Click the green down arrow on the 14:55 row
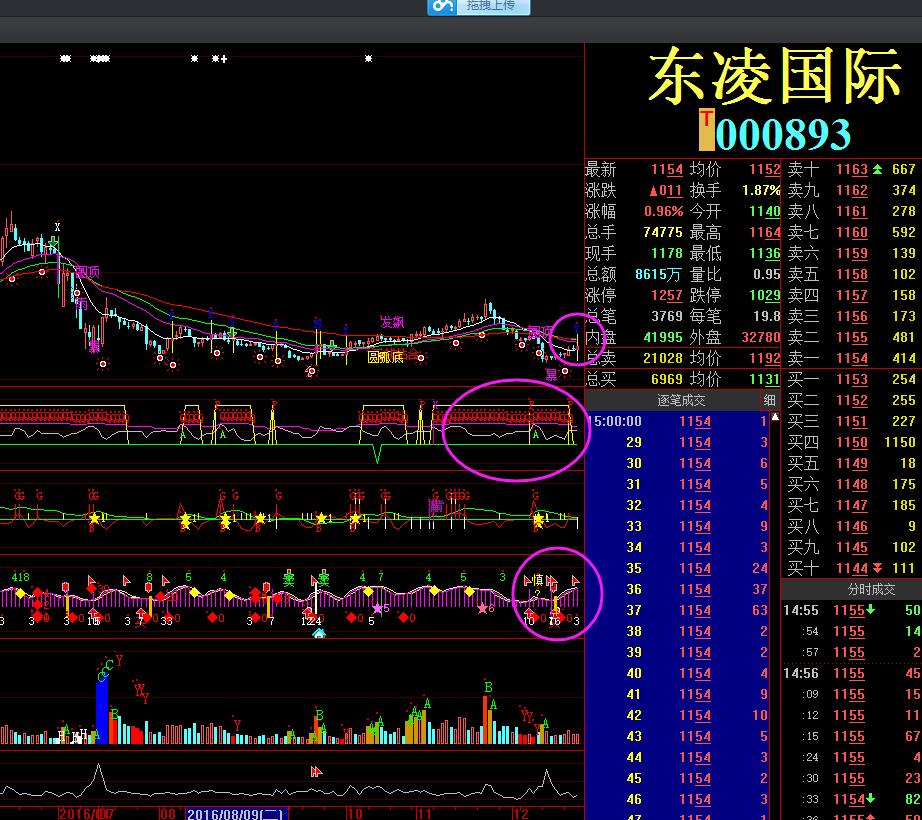922x820 pixels. click(x=870, y=610)
